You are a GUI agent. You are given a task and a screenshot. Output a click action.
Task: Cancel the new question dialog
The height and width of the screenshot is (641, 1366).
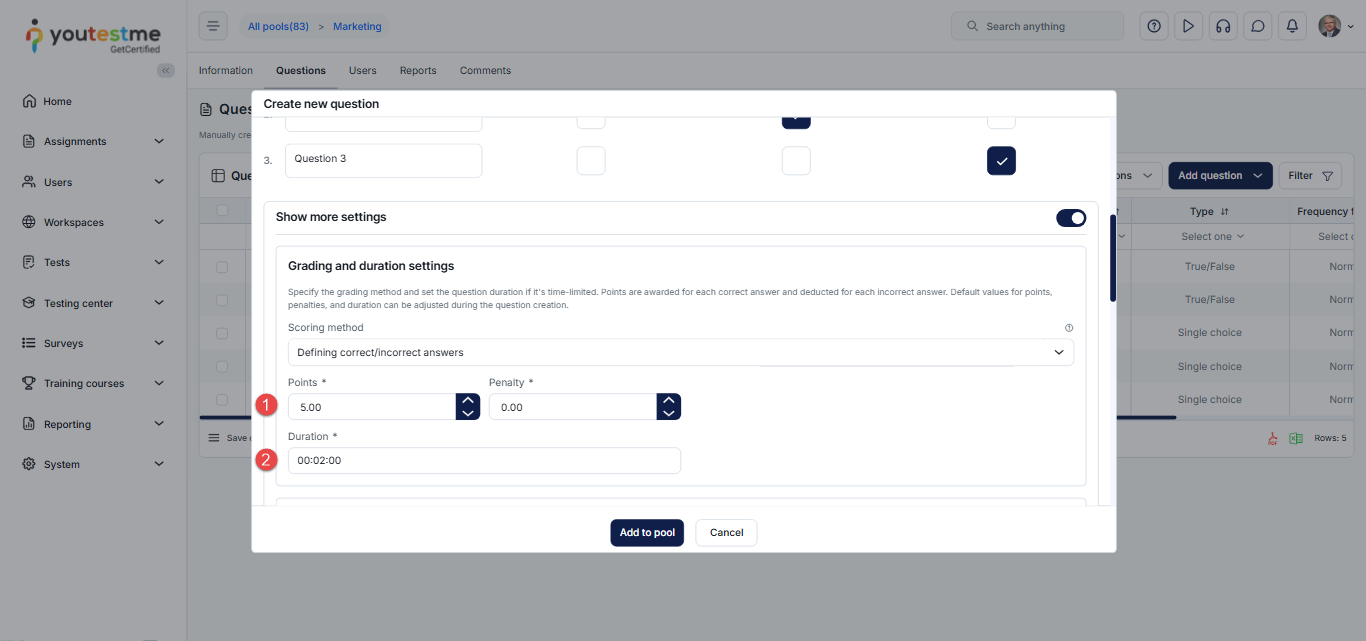pos(726,533)
